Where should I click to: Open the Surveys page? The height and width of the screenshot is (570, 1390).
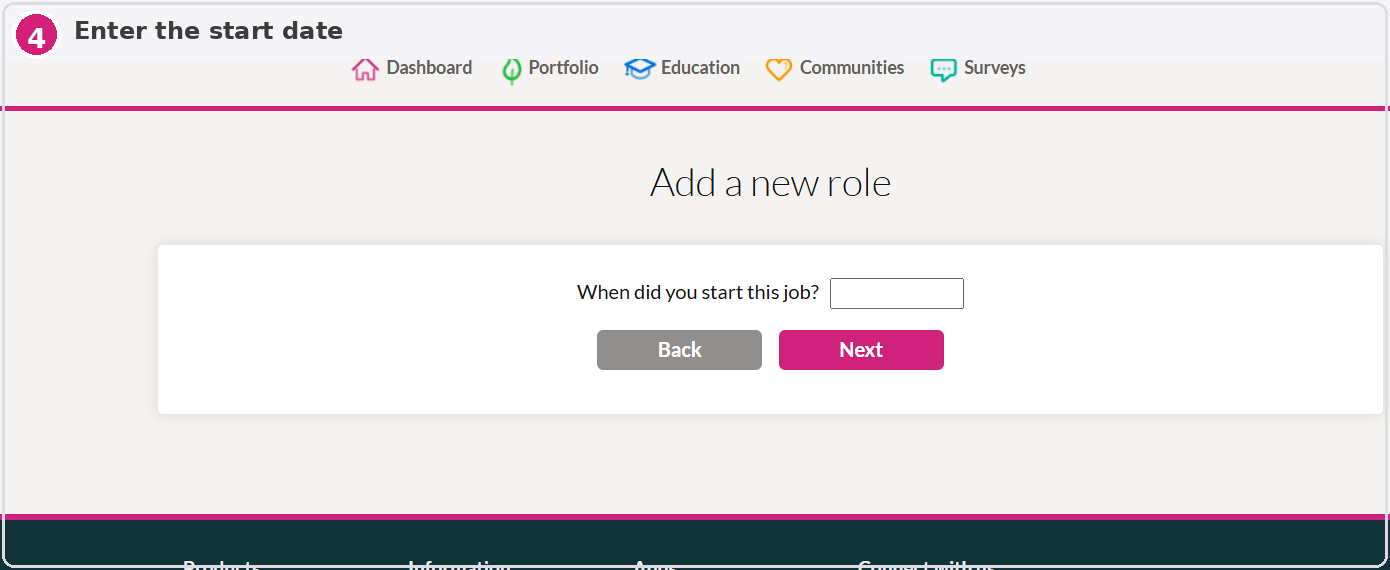pos(995,68)
